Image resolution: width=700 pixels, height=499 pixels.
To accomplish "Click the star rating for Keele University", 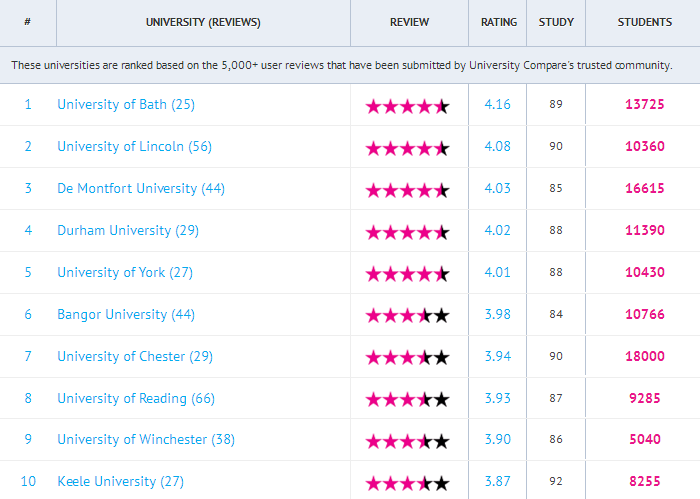I will pyautogui.click(x=408, y=483).
